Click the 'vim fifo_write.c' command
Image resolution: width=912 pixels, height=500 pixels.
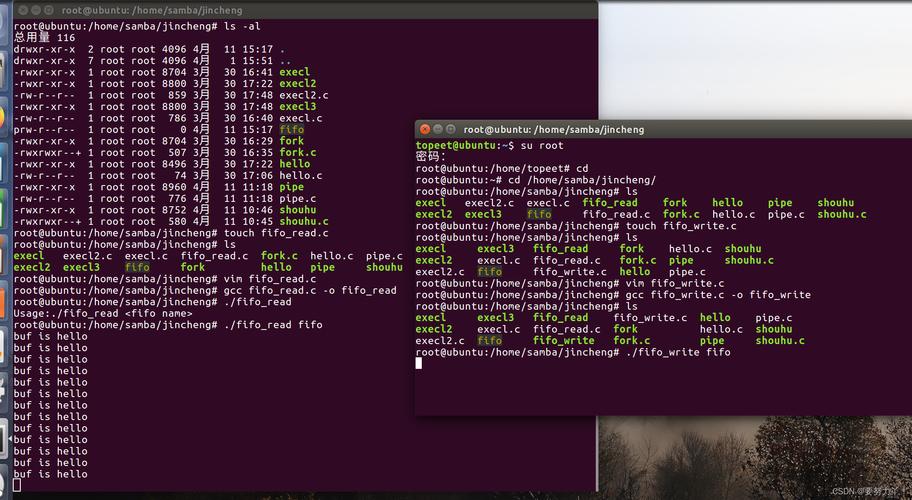675,284
